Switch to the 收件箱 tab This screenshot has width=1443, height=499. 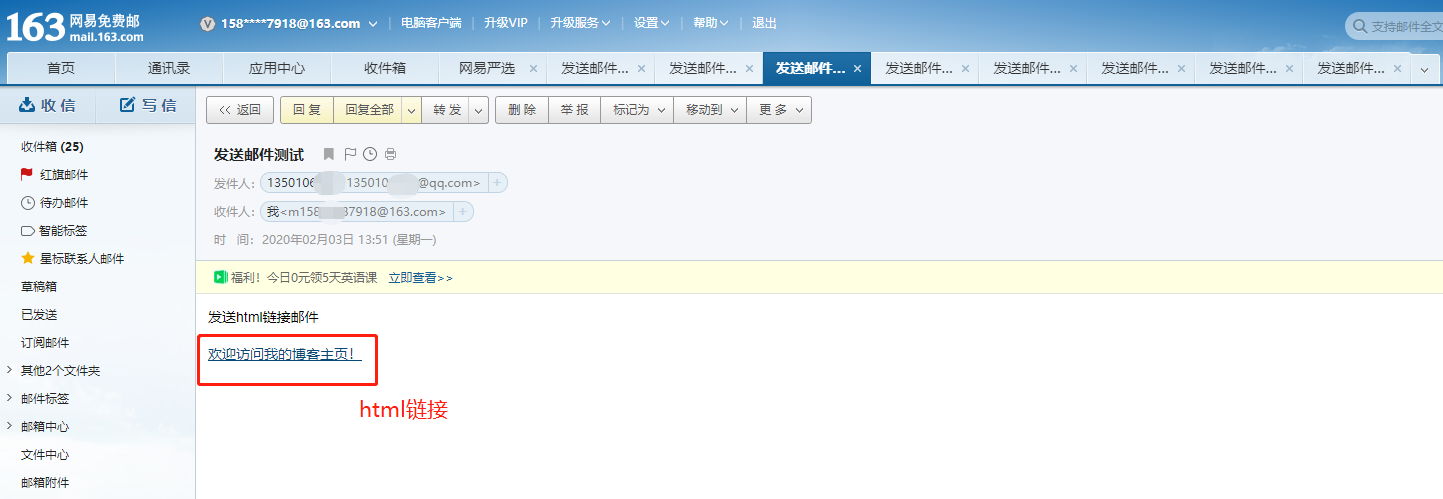[x=385, y=69]
